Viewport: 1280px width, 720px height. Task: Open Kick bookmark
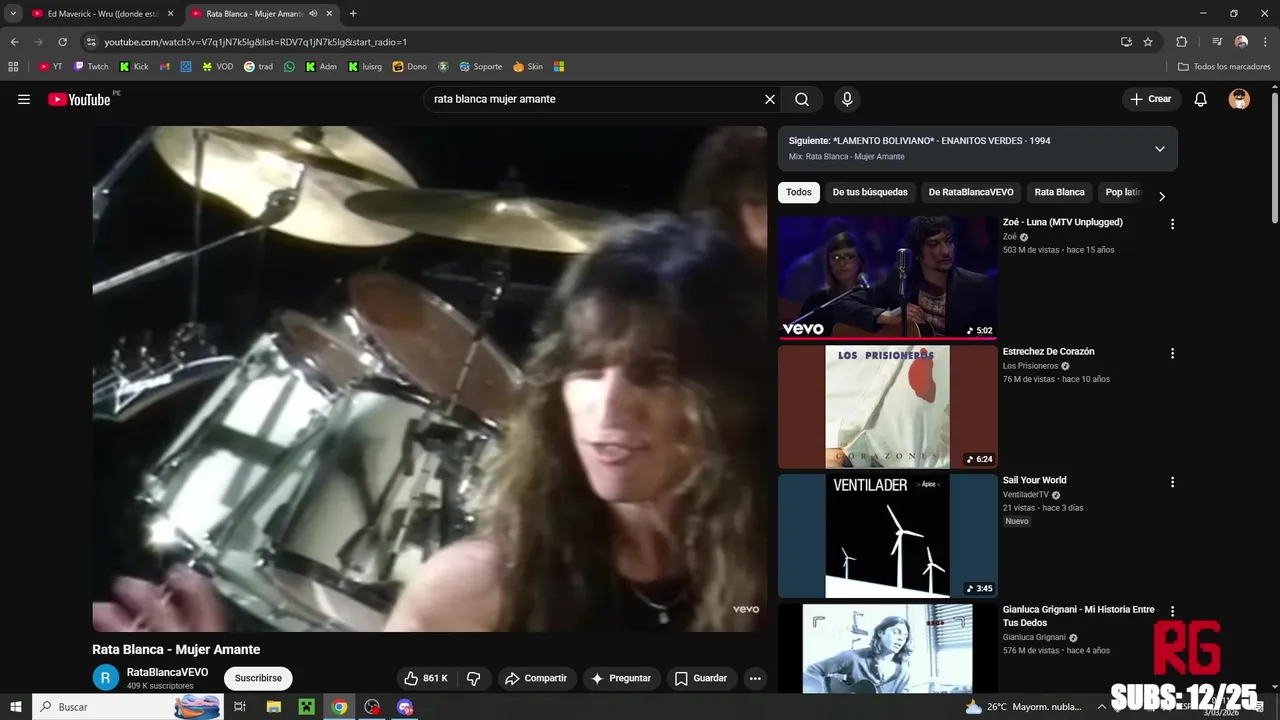coord(134,67)
